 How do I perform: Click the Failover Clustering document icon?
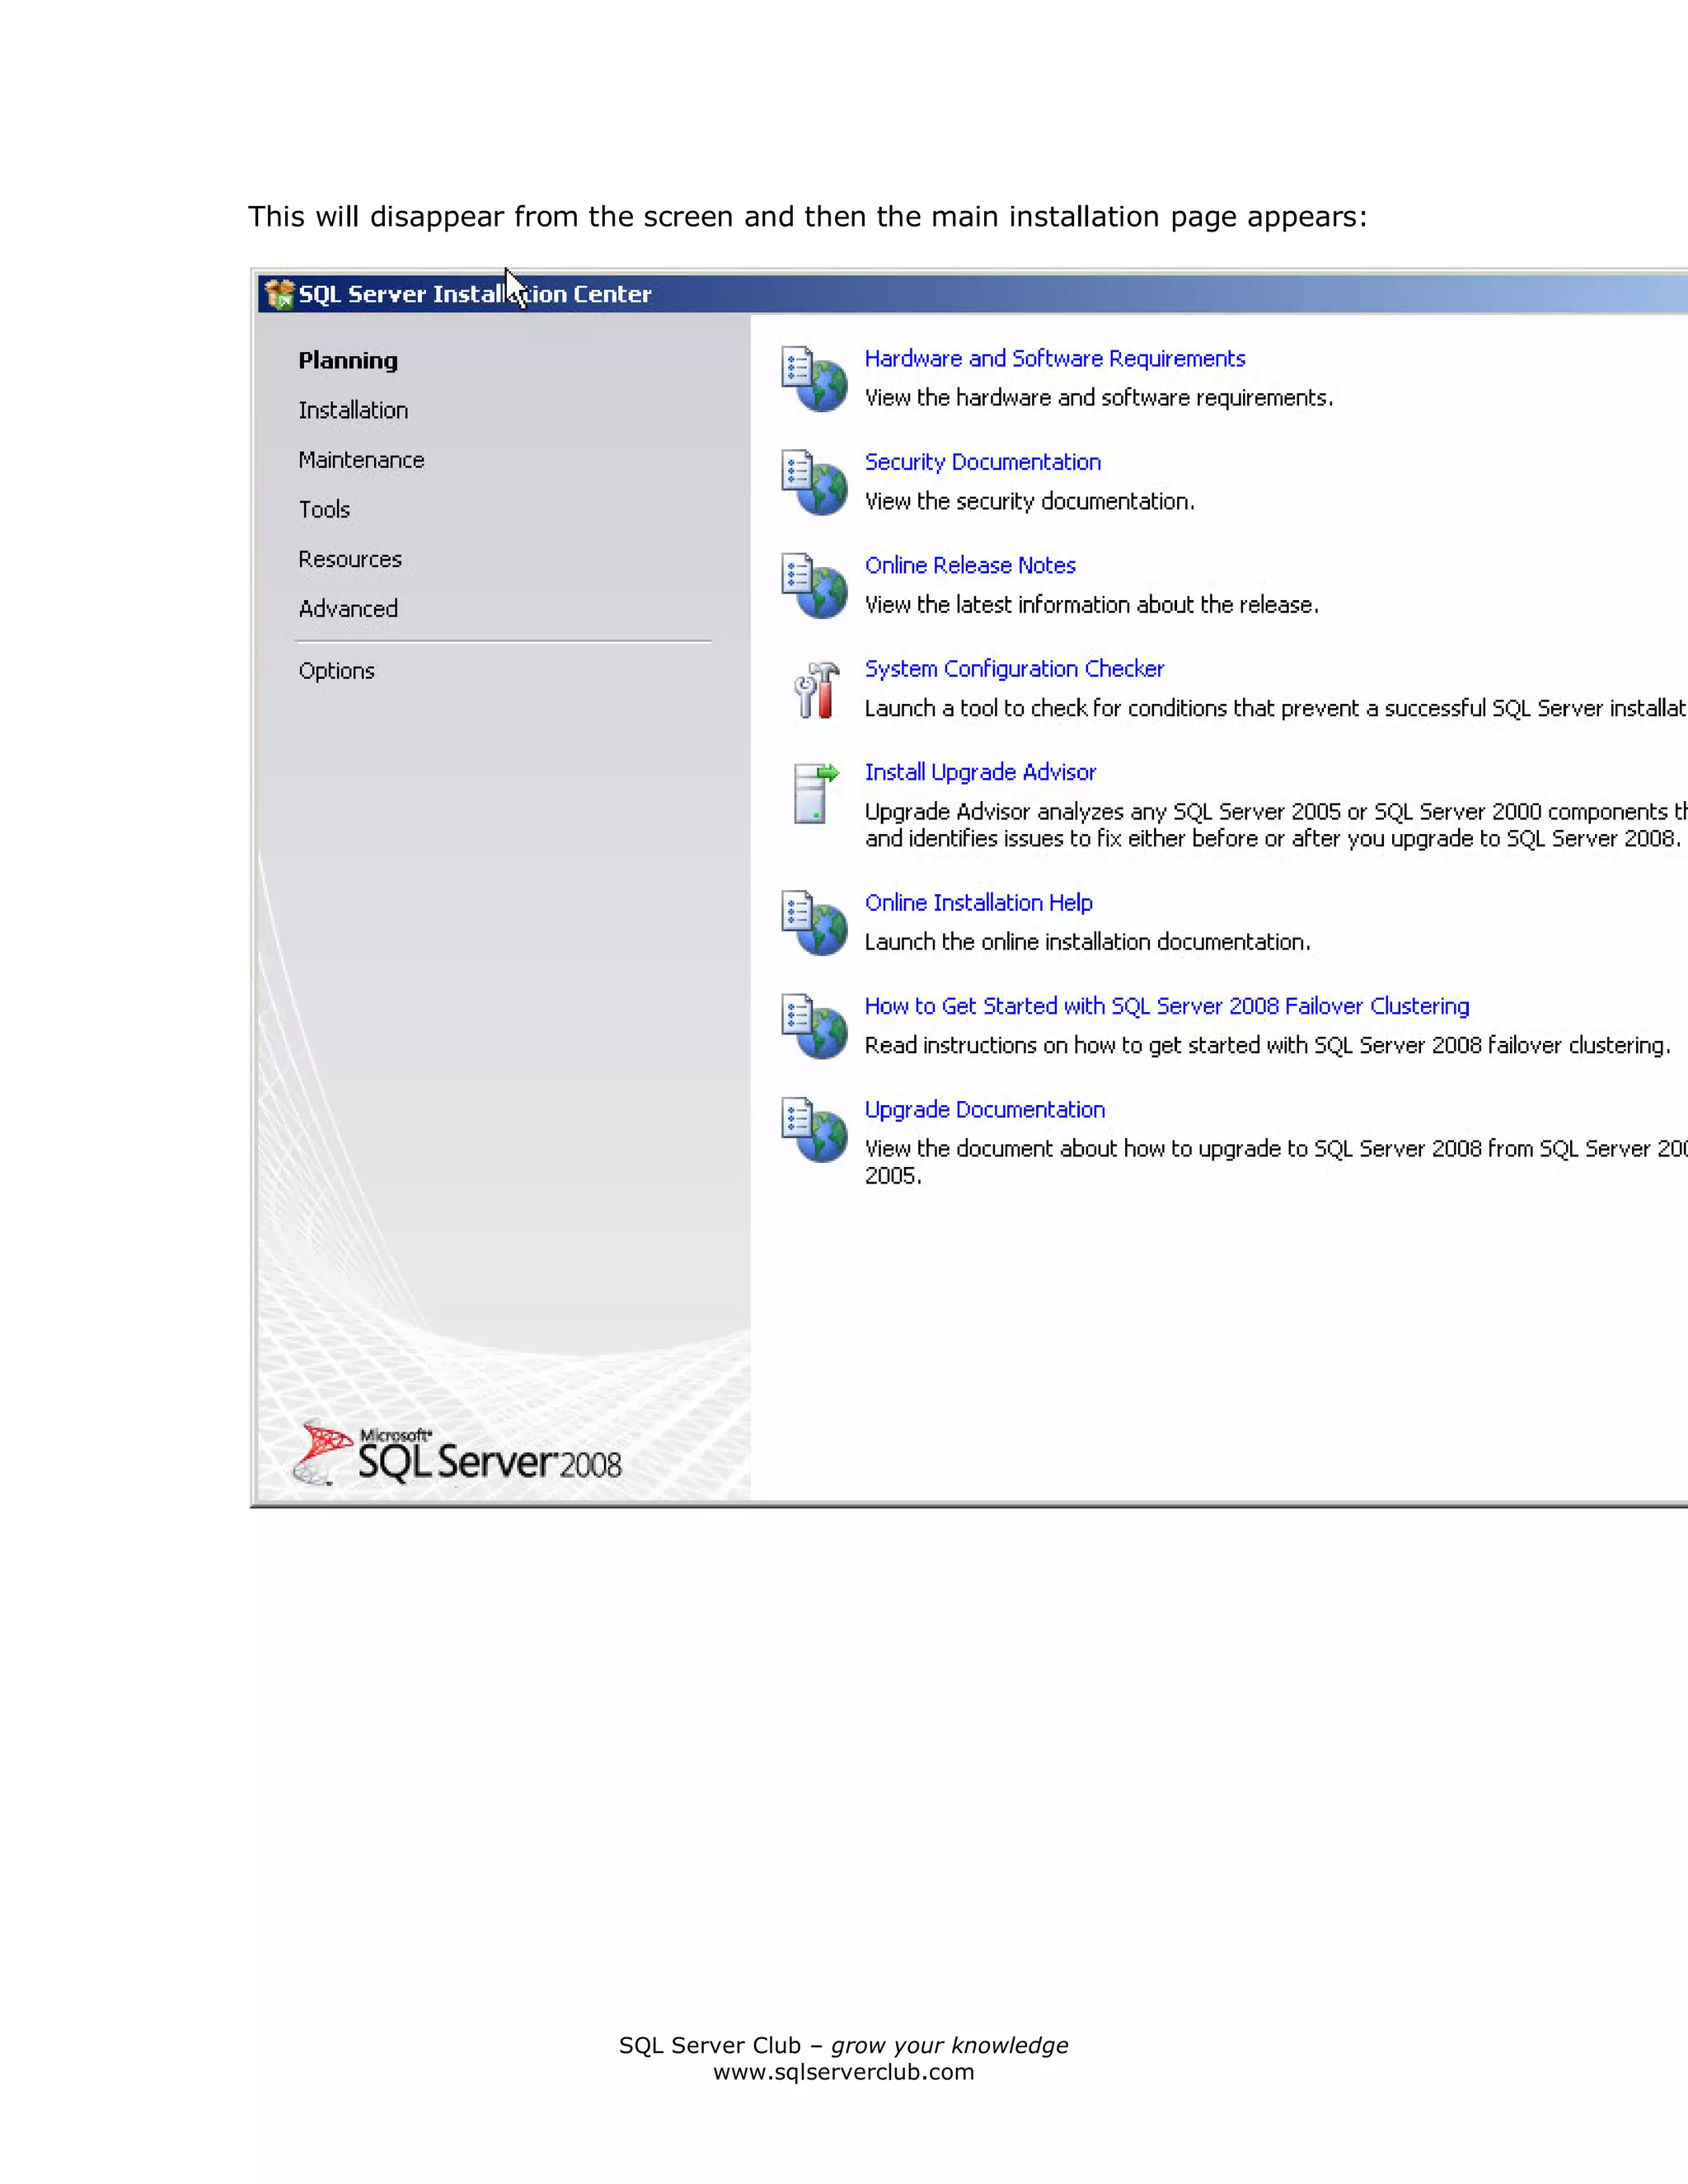[x=814, y=1026]
